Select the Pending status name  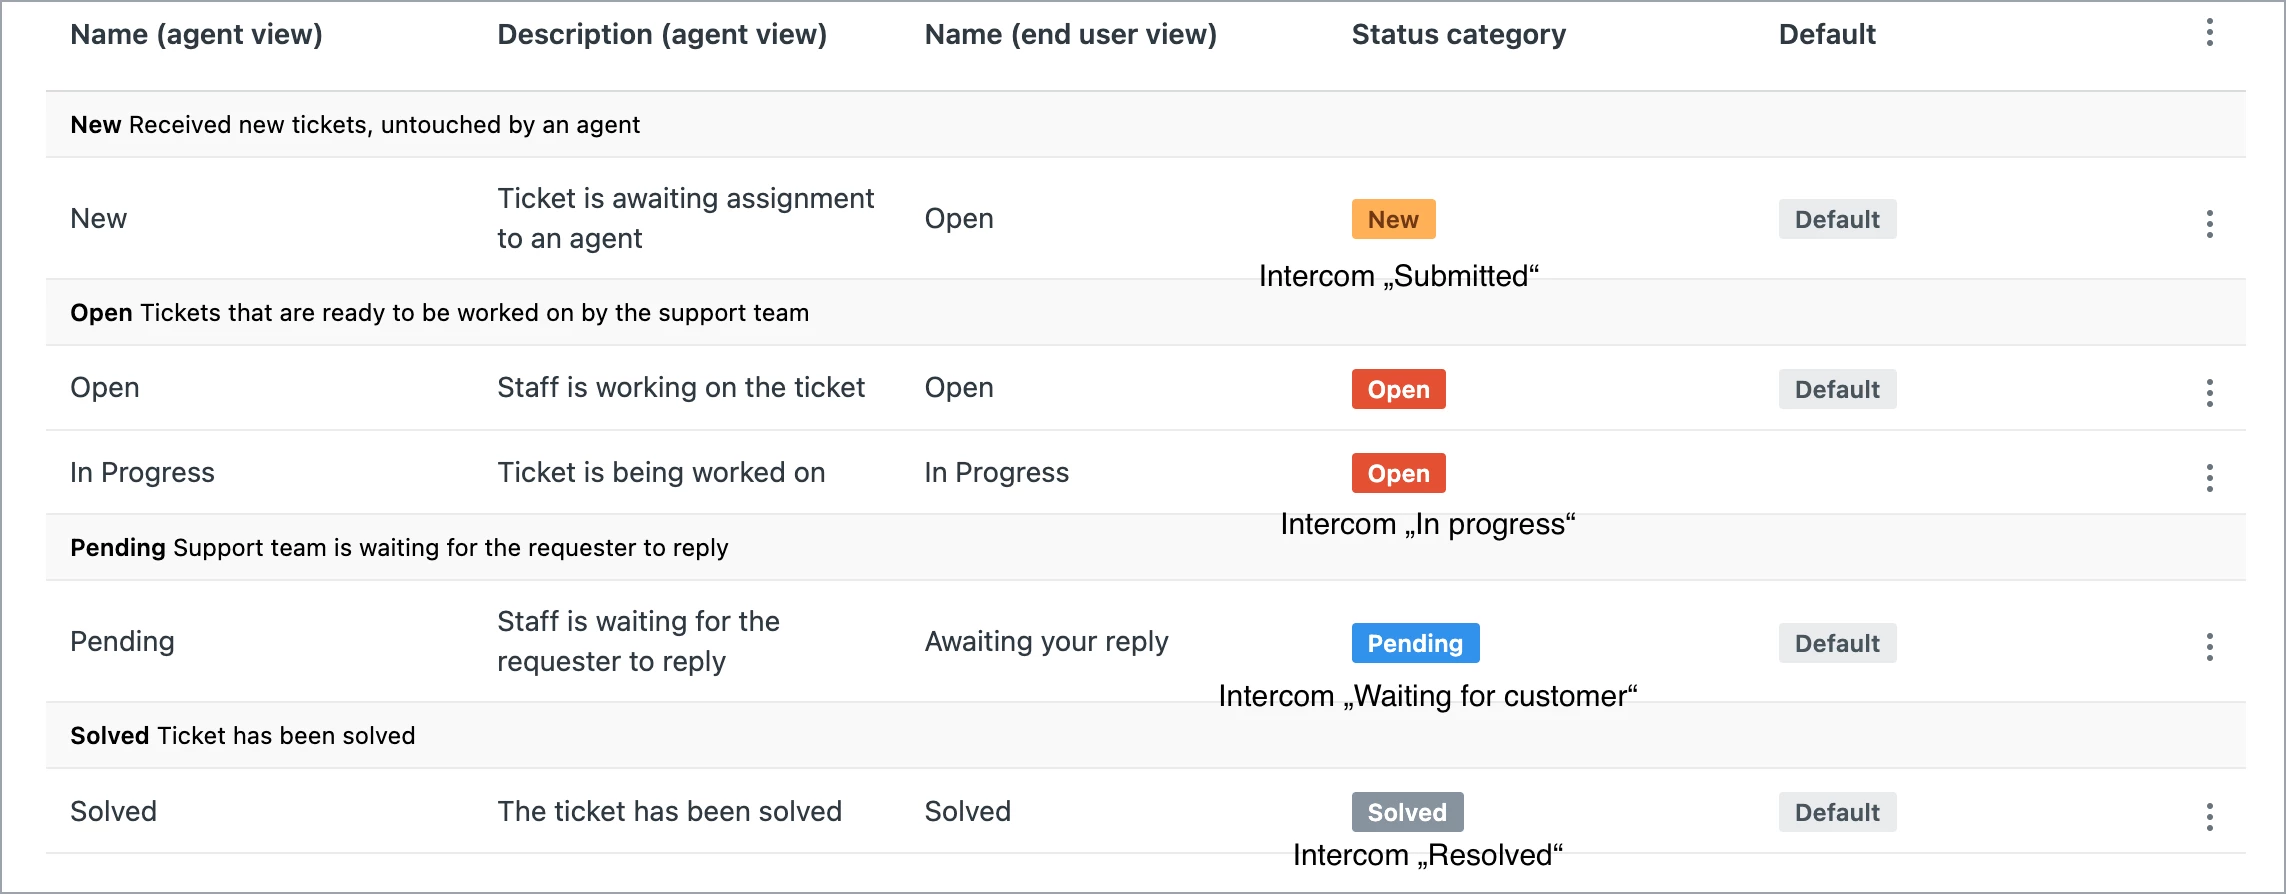122,641
